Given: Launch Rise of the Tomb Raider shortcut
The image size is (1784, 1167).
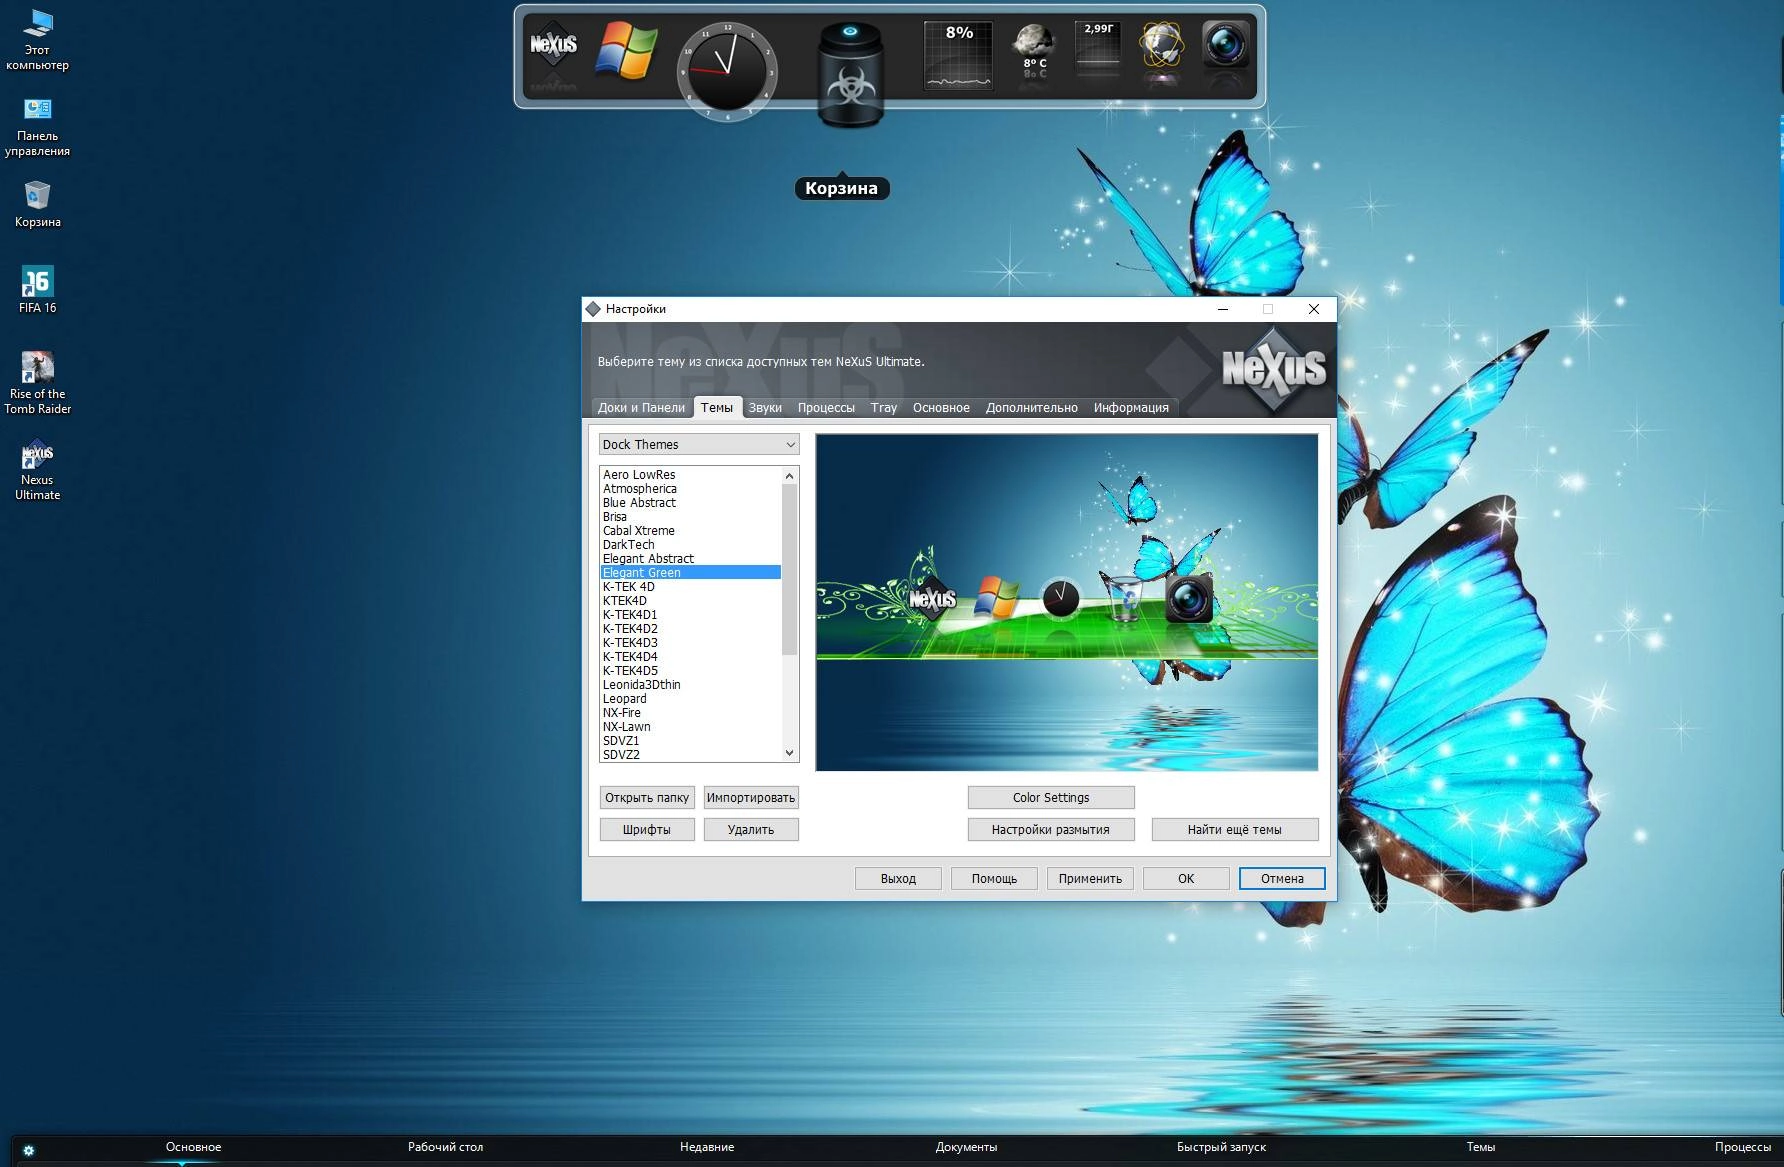Looking at the screenshot, I should [37, 382].
